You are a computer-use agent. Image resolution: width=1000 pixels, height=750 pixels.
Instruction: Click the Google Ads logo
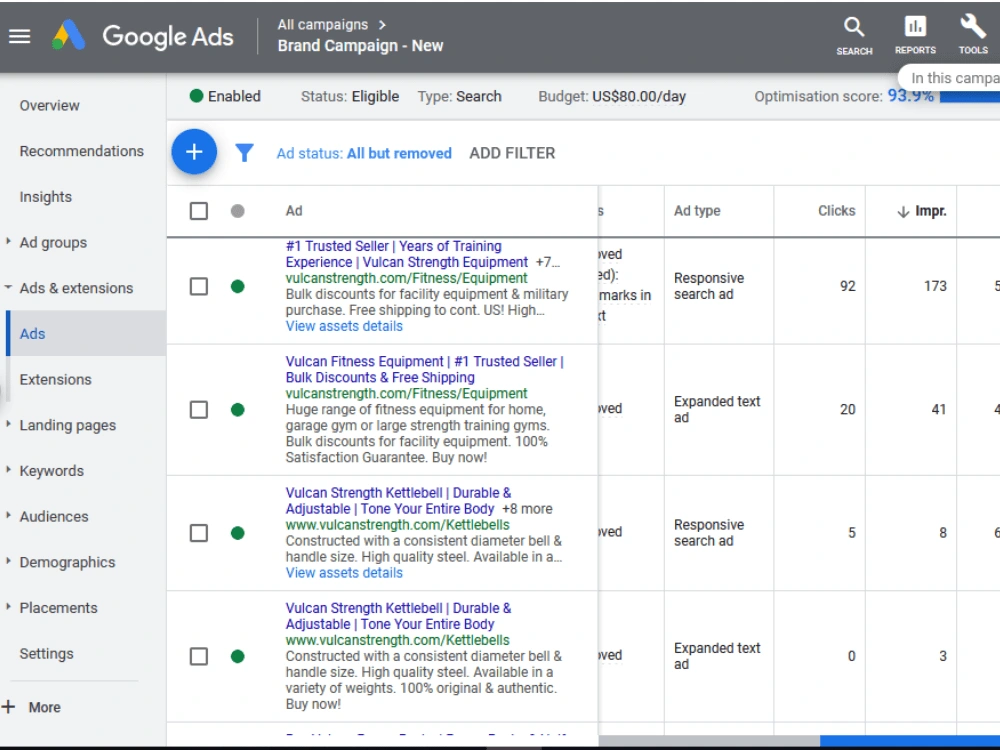click(142, 36)
